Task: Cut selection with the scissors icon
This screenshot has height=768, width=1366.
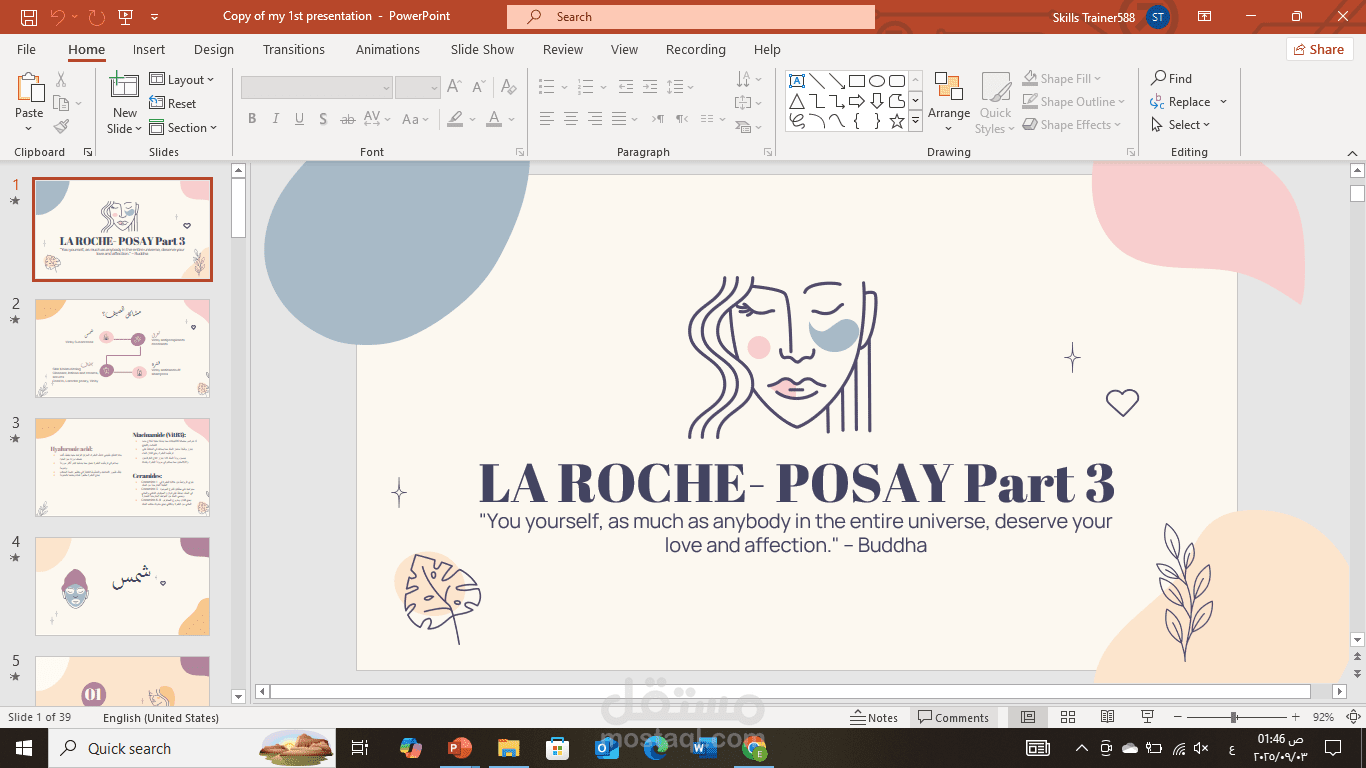Action: 61,79
